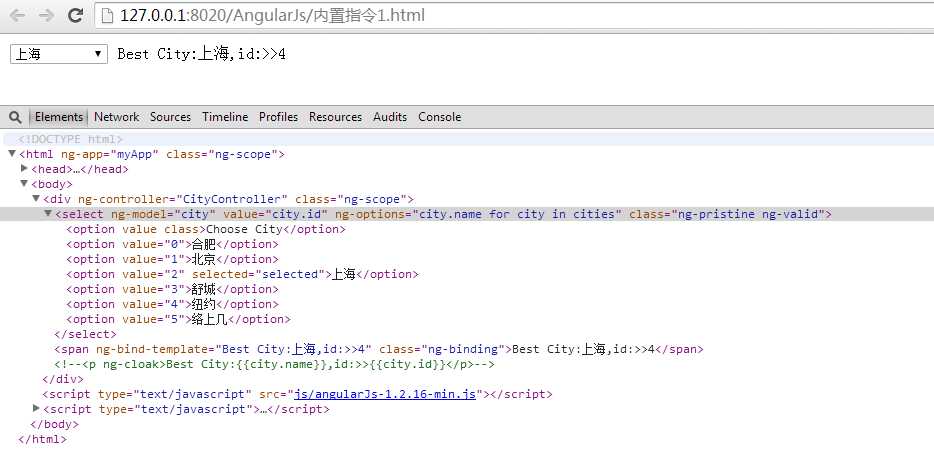Select the closing </div> tag line
The image size is (934, 458).
(x=63, y=379)
